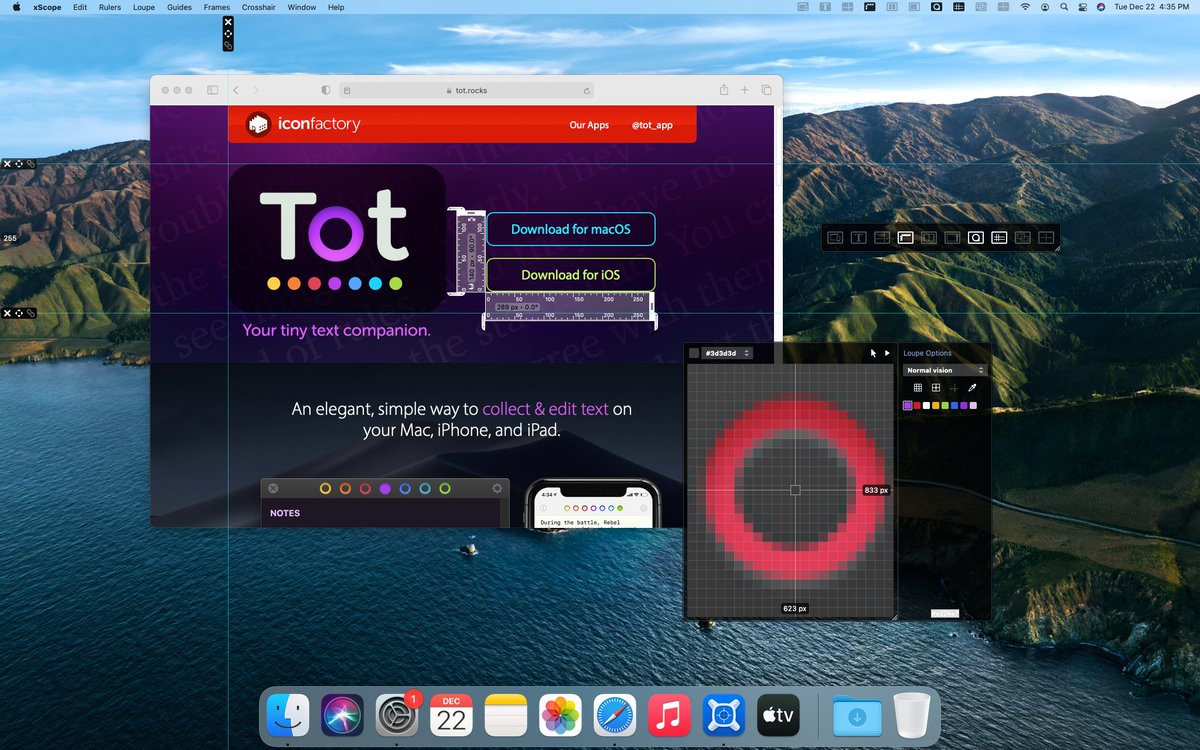
Task: Toggle Screens tool in floating xScope toolbar
Action: tap(951, 238)
